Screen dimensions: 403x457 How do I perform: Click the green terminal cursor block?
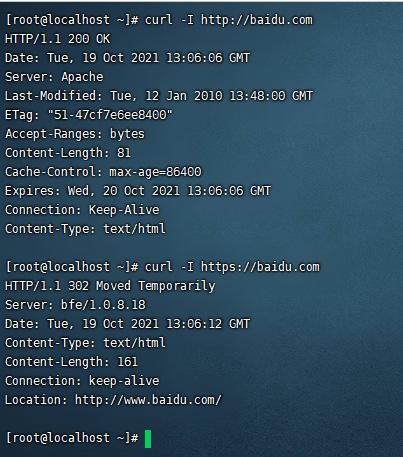tap(148, 439)
